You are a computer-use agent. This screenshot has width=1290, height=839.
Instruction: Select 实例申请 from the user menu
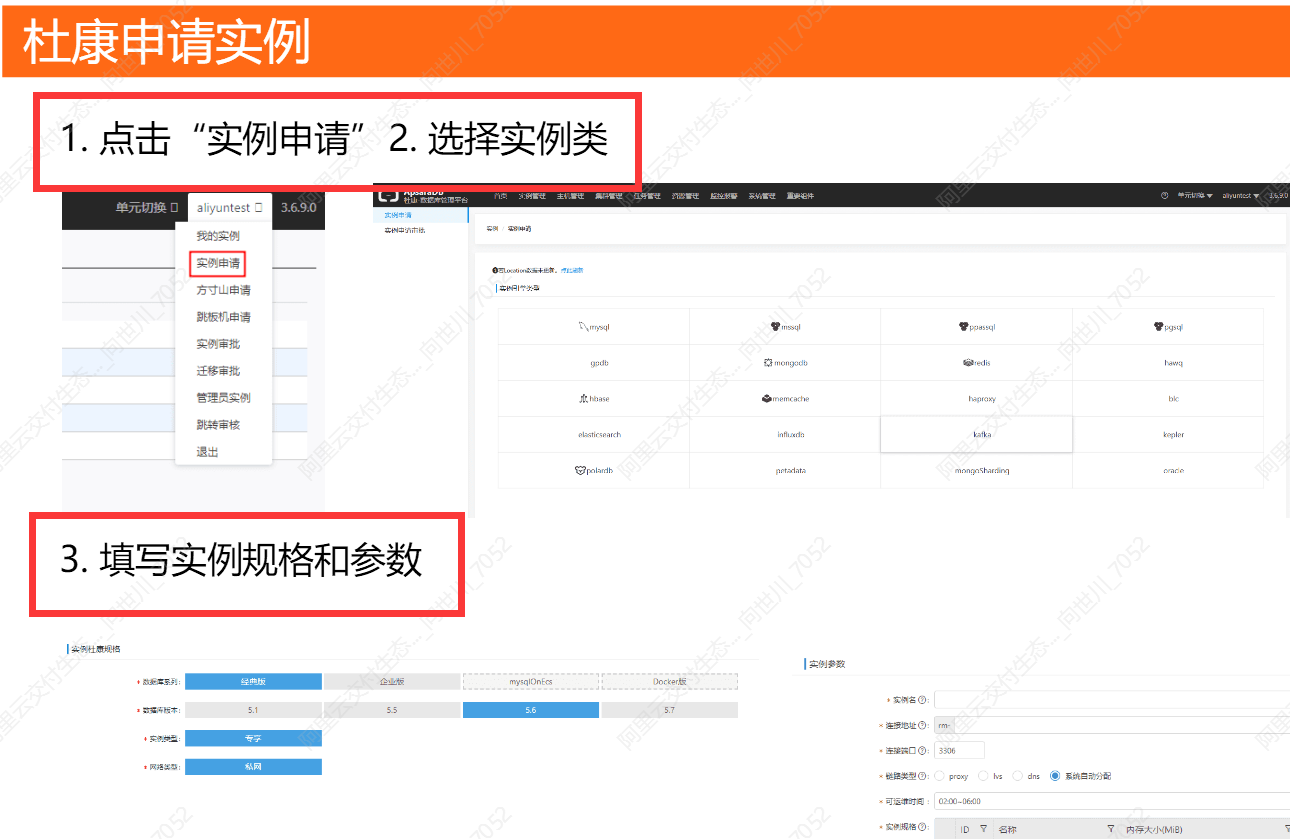pyautogui.click(x=218, y=263)
